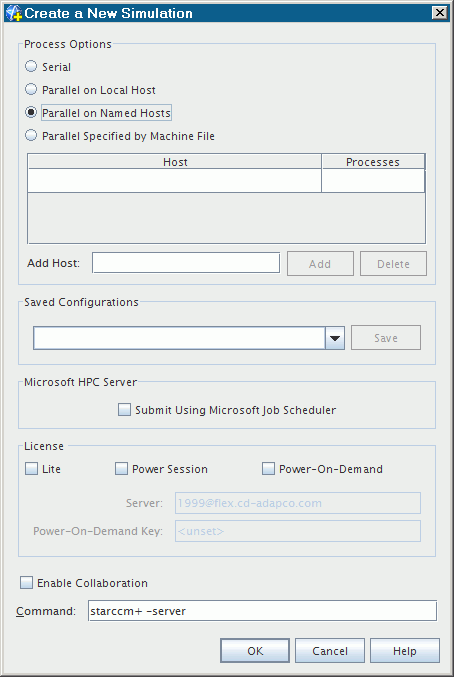The width and height of the screenshot is (454, 677).
Task: Enable Submit Using Microsoft Job Scheduler
Action: click(x=124, y=410)
